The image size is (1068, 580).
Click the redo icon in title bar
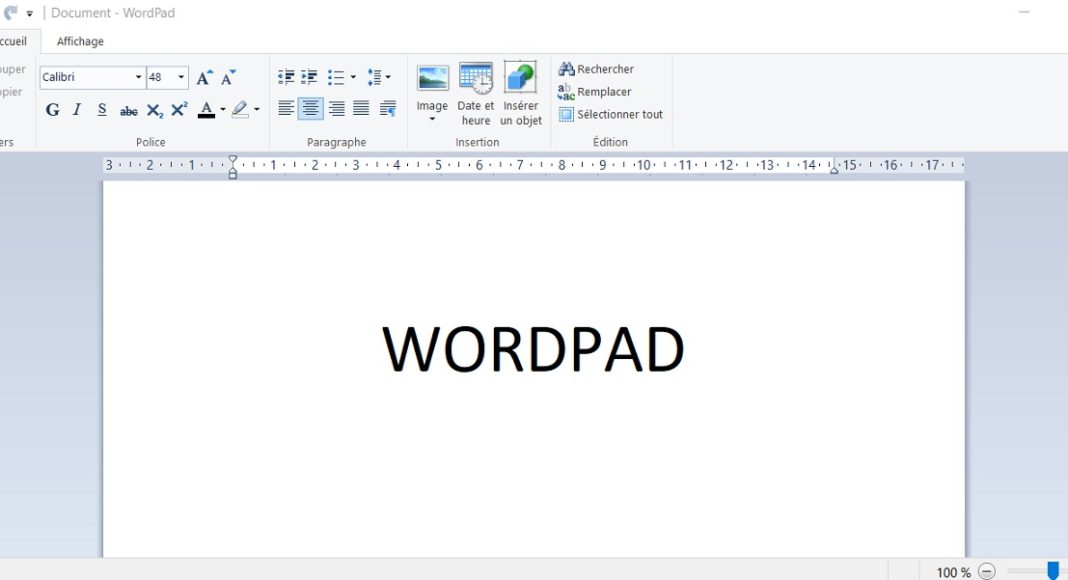pyautogui.click(x=10, y=12)
